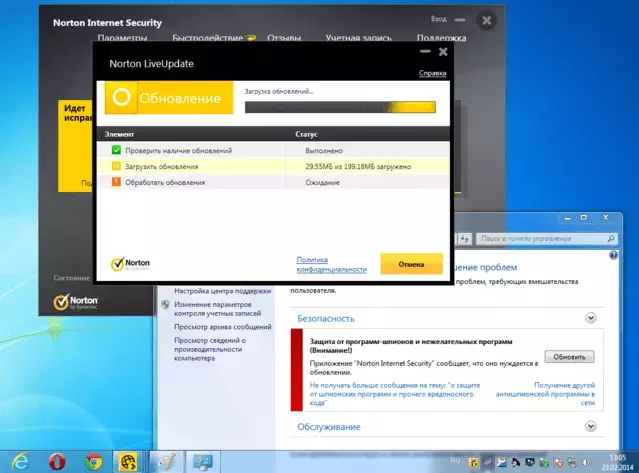Click the Обслуживание section heading

click(x=328, y=427)
